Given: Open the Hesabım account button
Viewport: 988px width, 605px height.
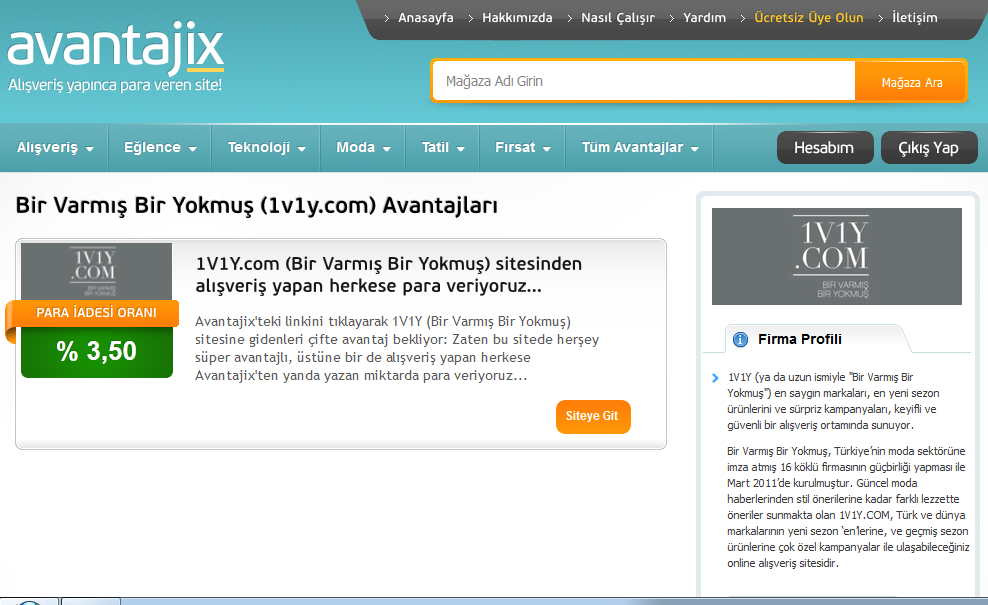Looking at the screenshot, I should pyautogui.click(x=825, y=147).
